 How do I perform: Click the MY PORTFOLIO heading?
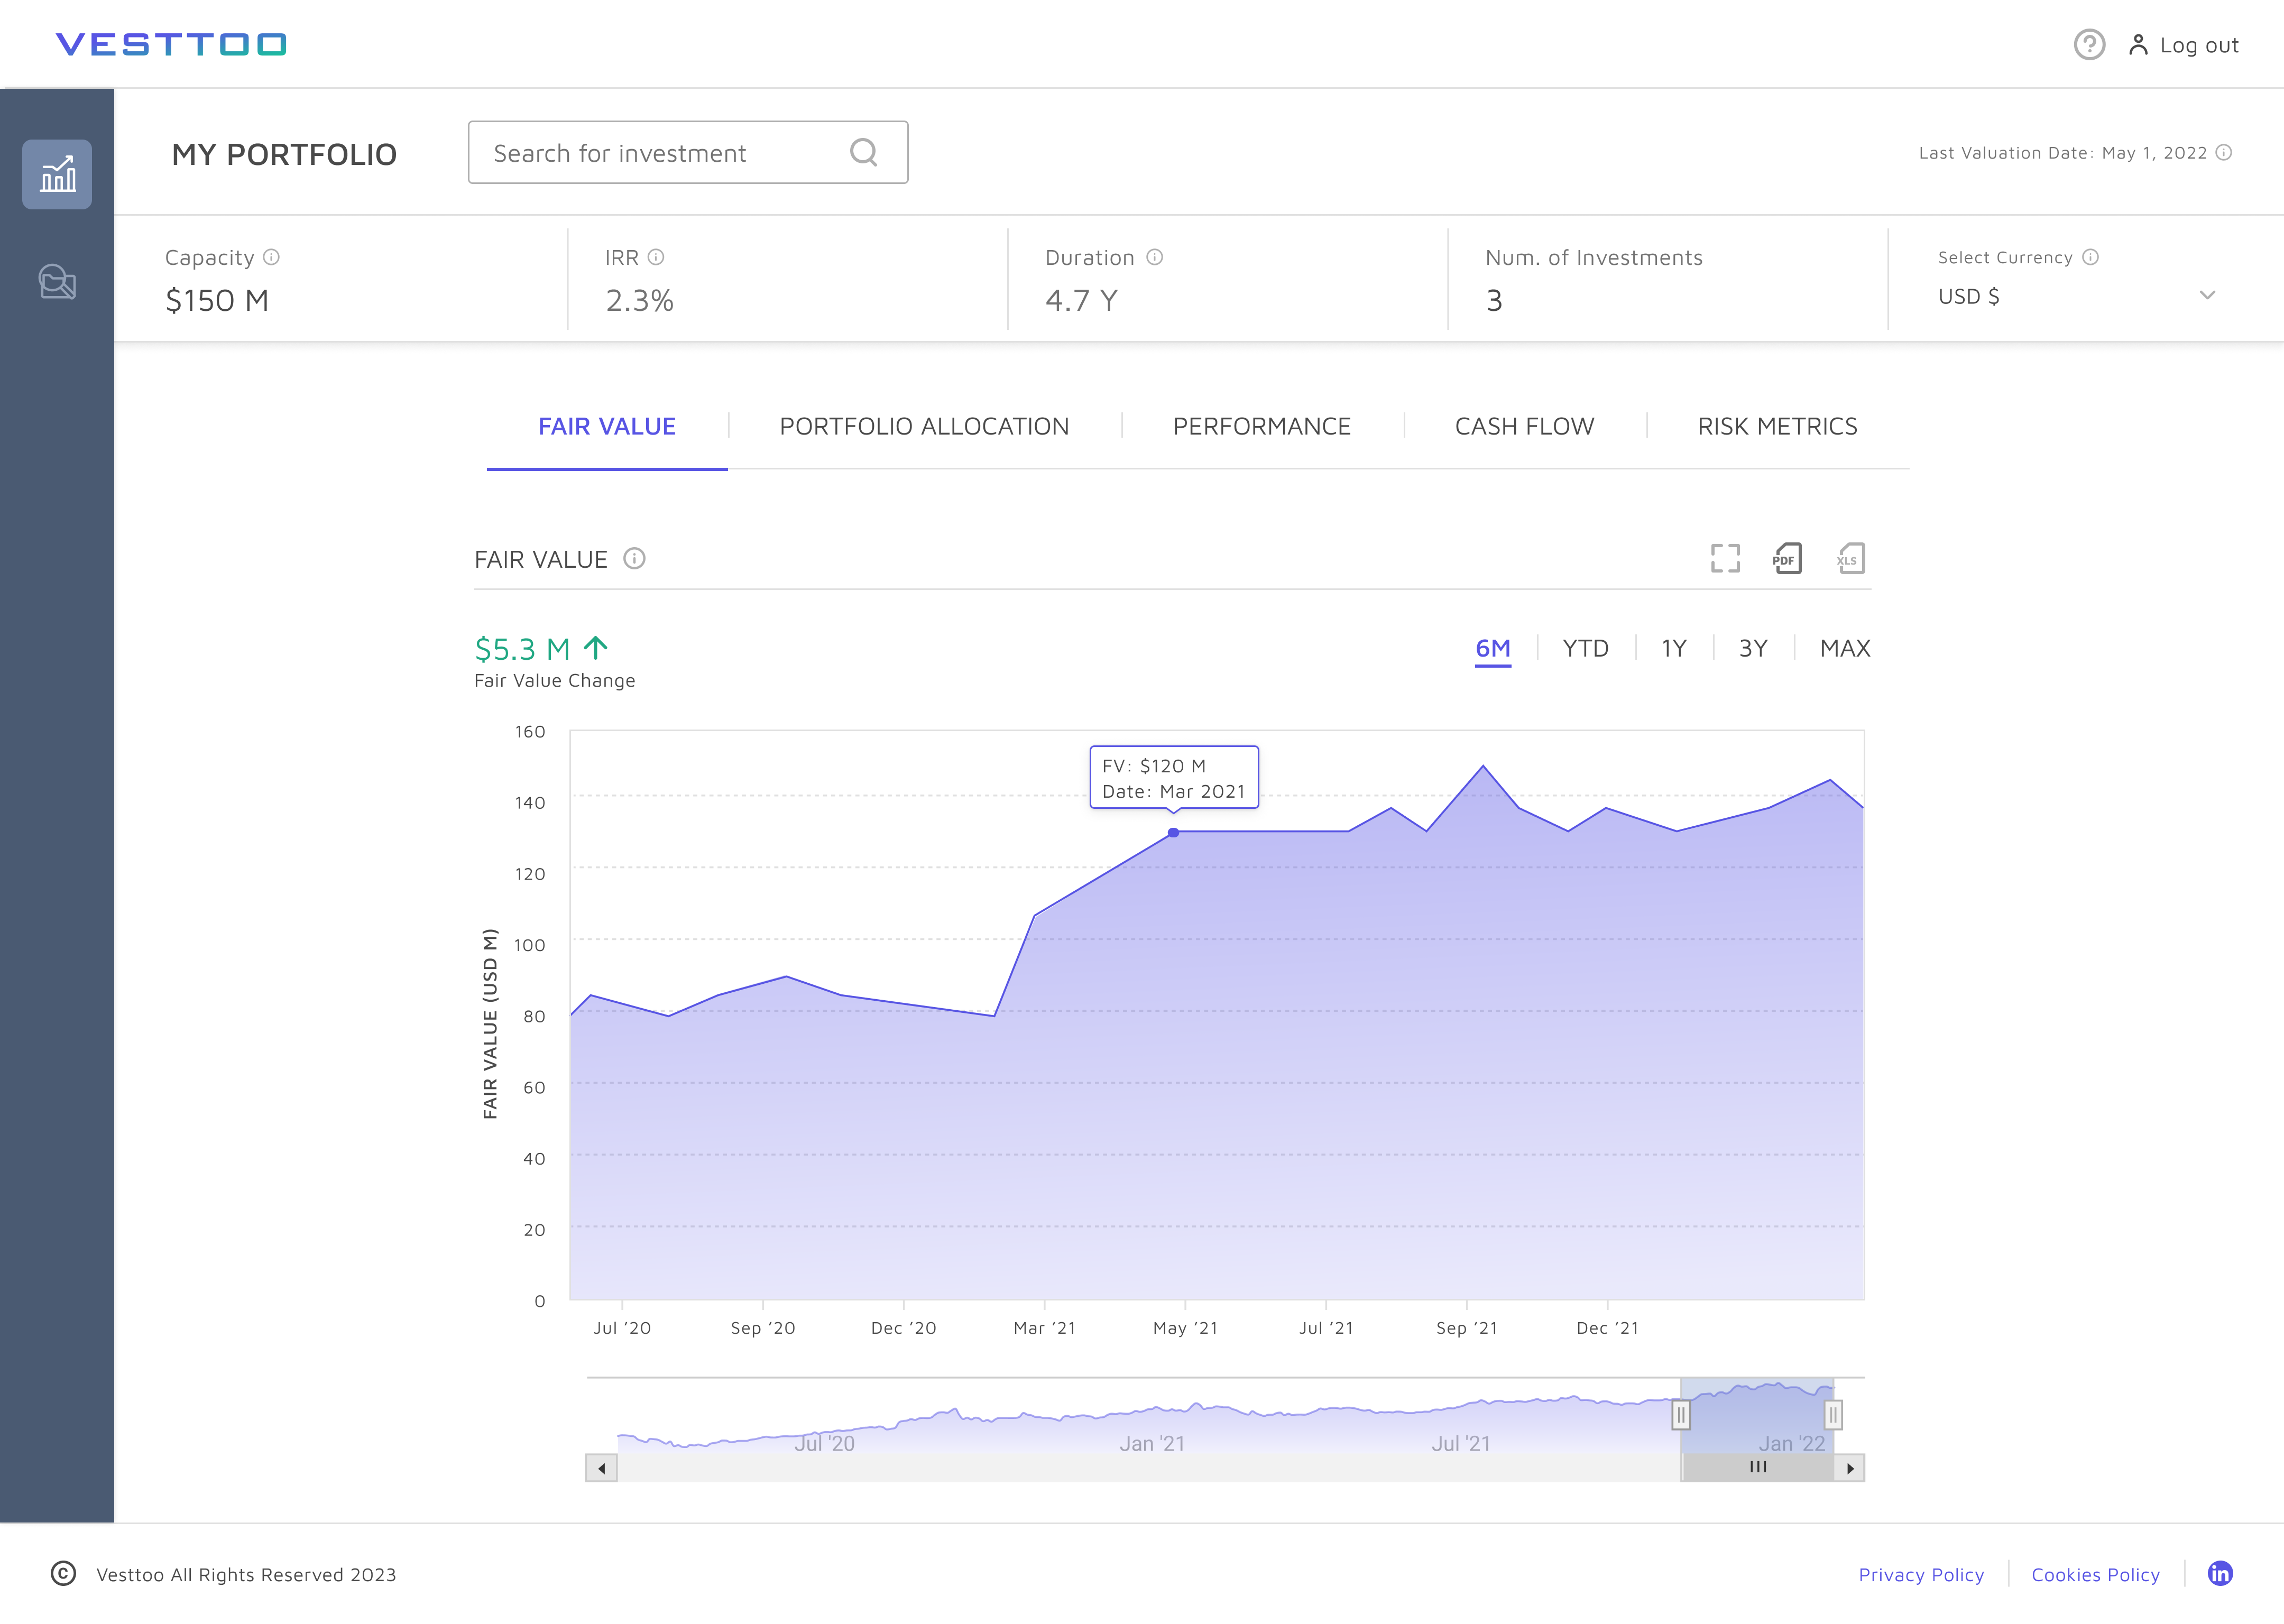(284, 154)
